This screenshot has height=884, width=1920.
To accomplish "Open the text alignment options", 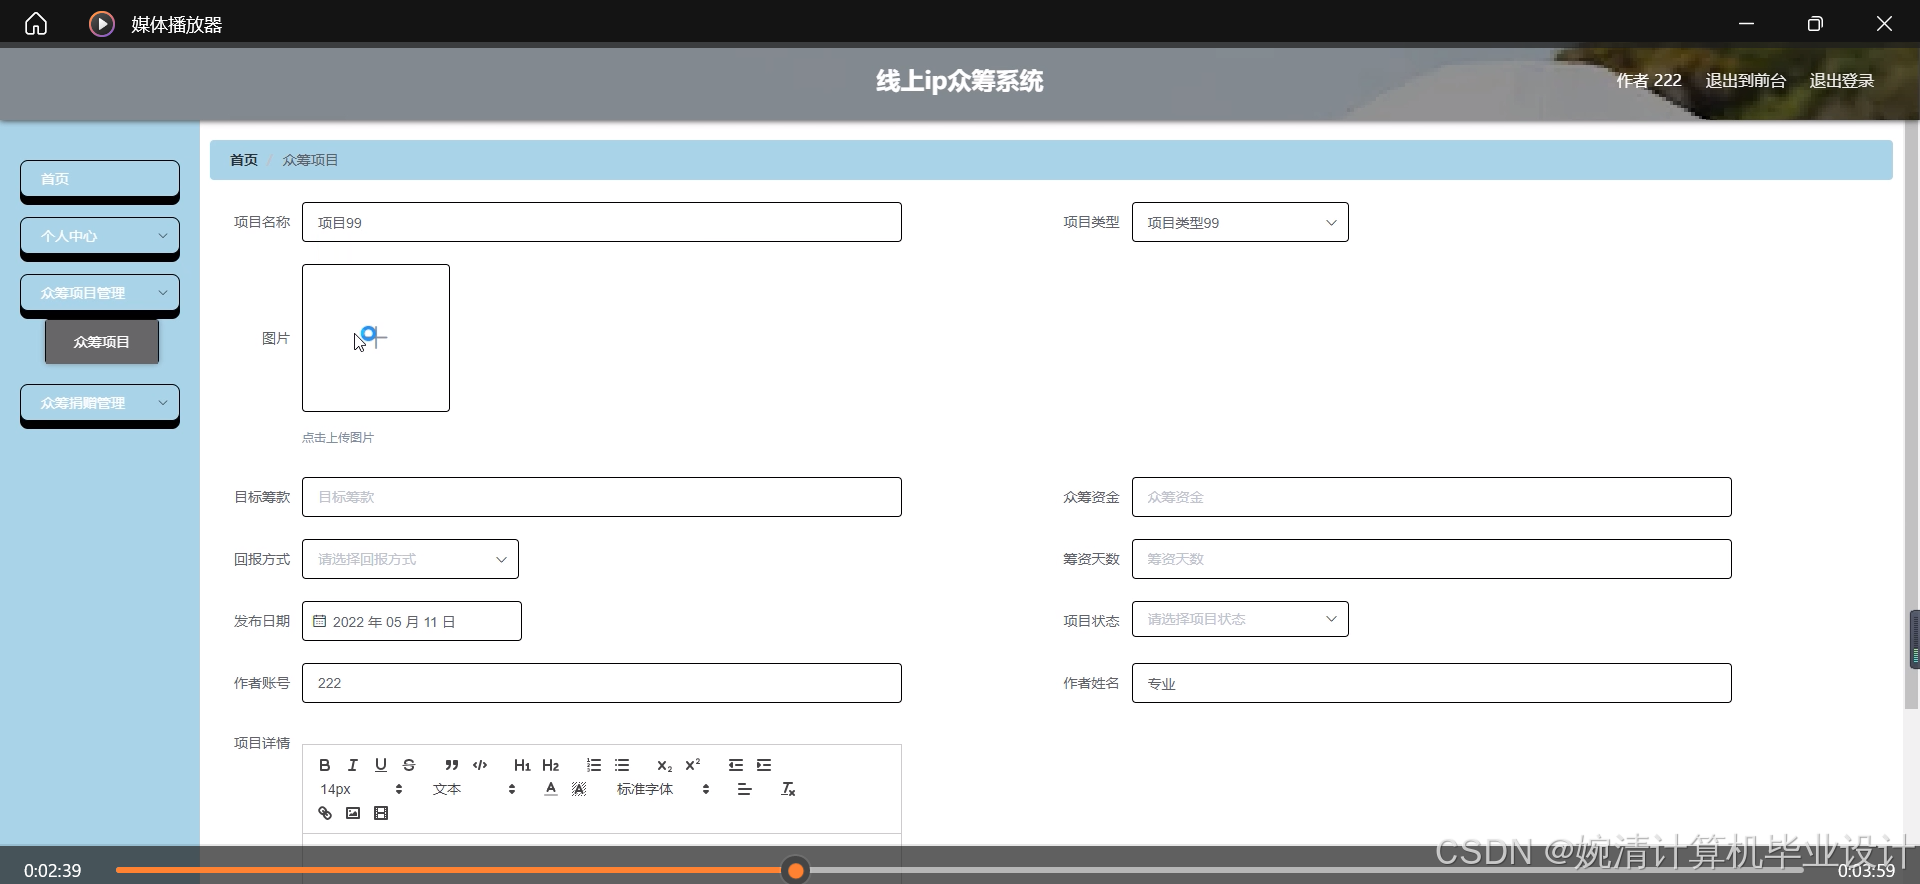I will 745,789.
